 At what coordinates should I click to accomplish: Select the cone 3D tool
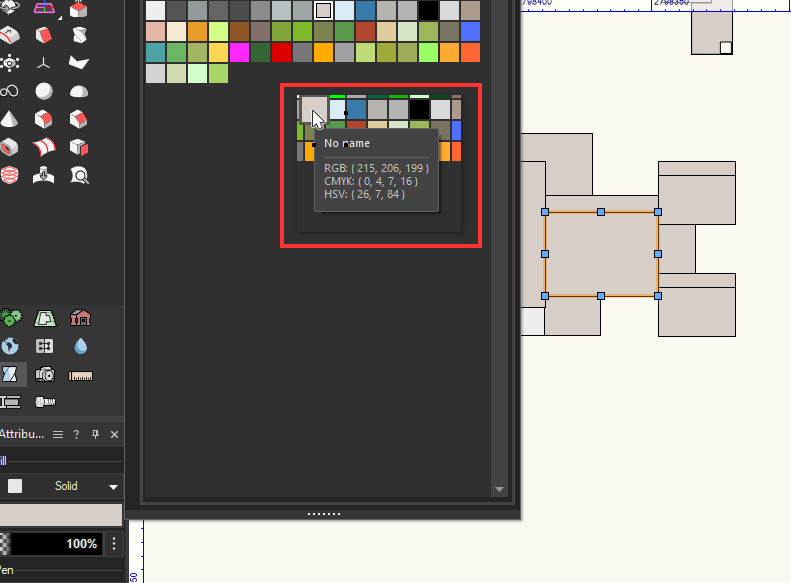(x=10, y=120)
